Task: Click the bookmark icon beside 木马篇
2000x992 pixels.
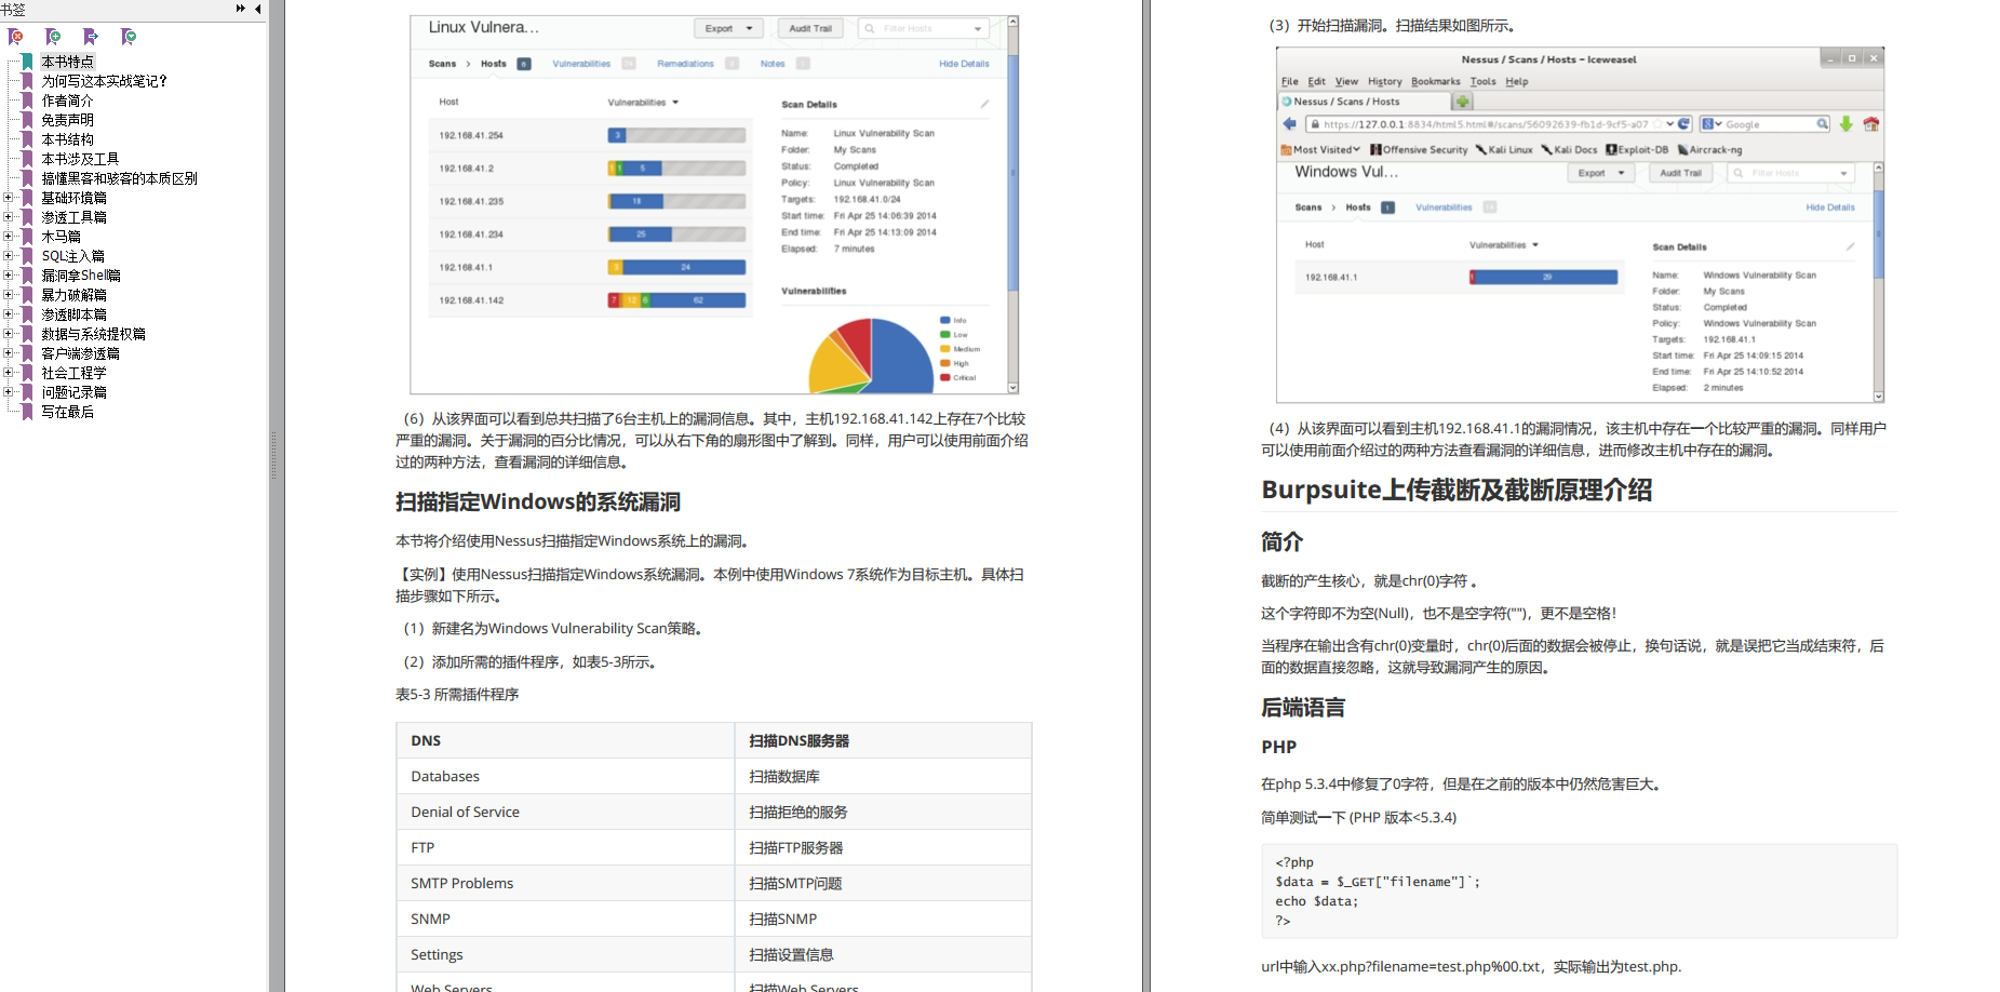Action: (x=27, y=237)
